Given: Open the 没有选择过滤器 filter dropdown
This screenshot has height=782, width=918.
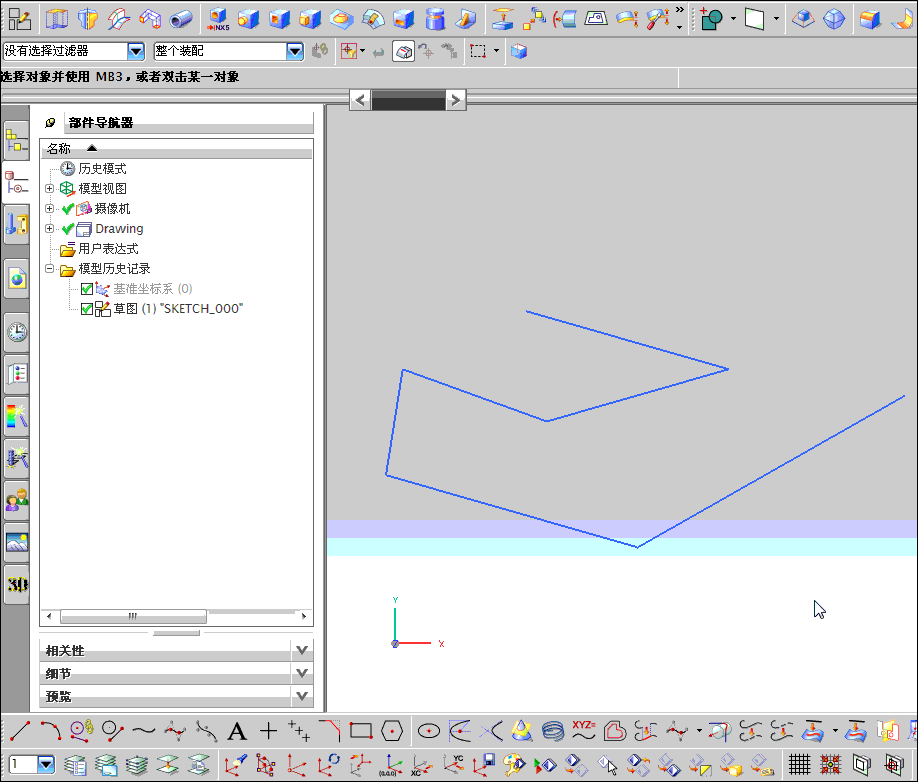Looking at the screenshot, I should tap(136, 52).
